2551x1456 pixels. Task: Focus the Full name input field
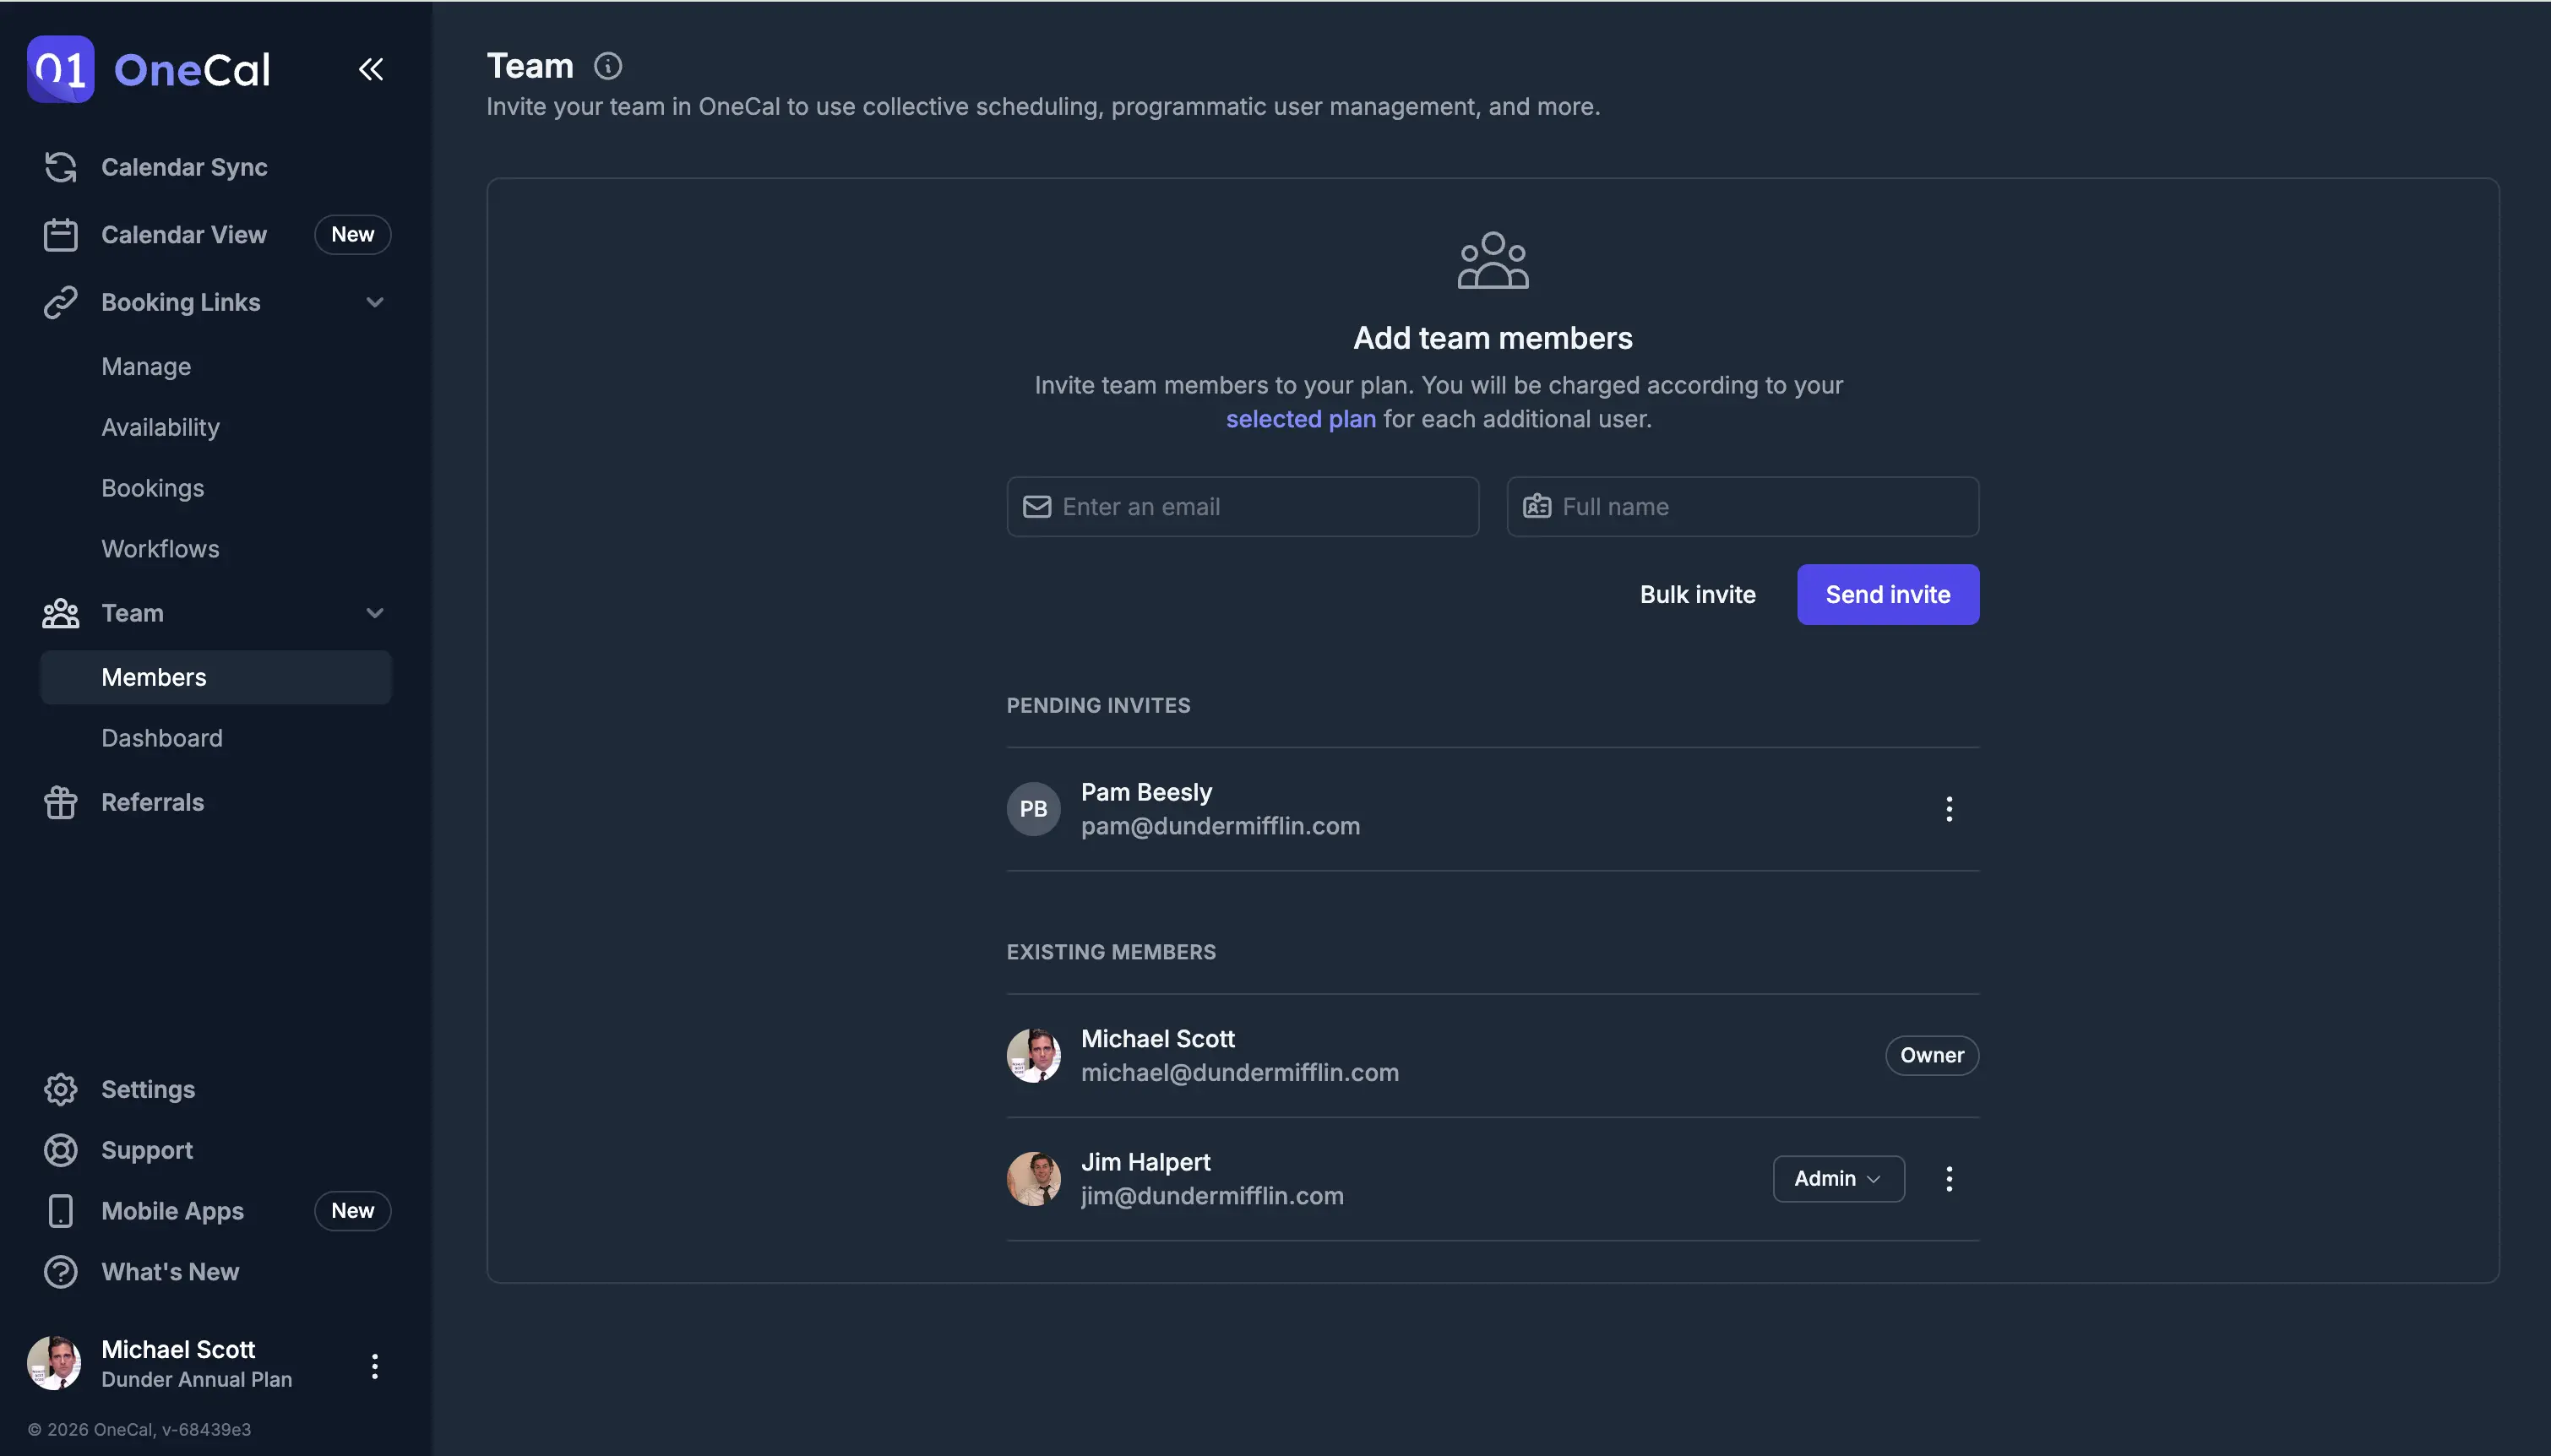[x=1743, y=507]
